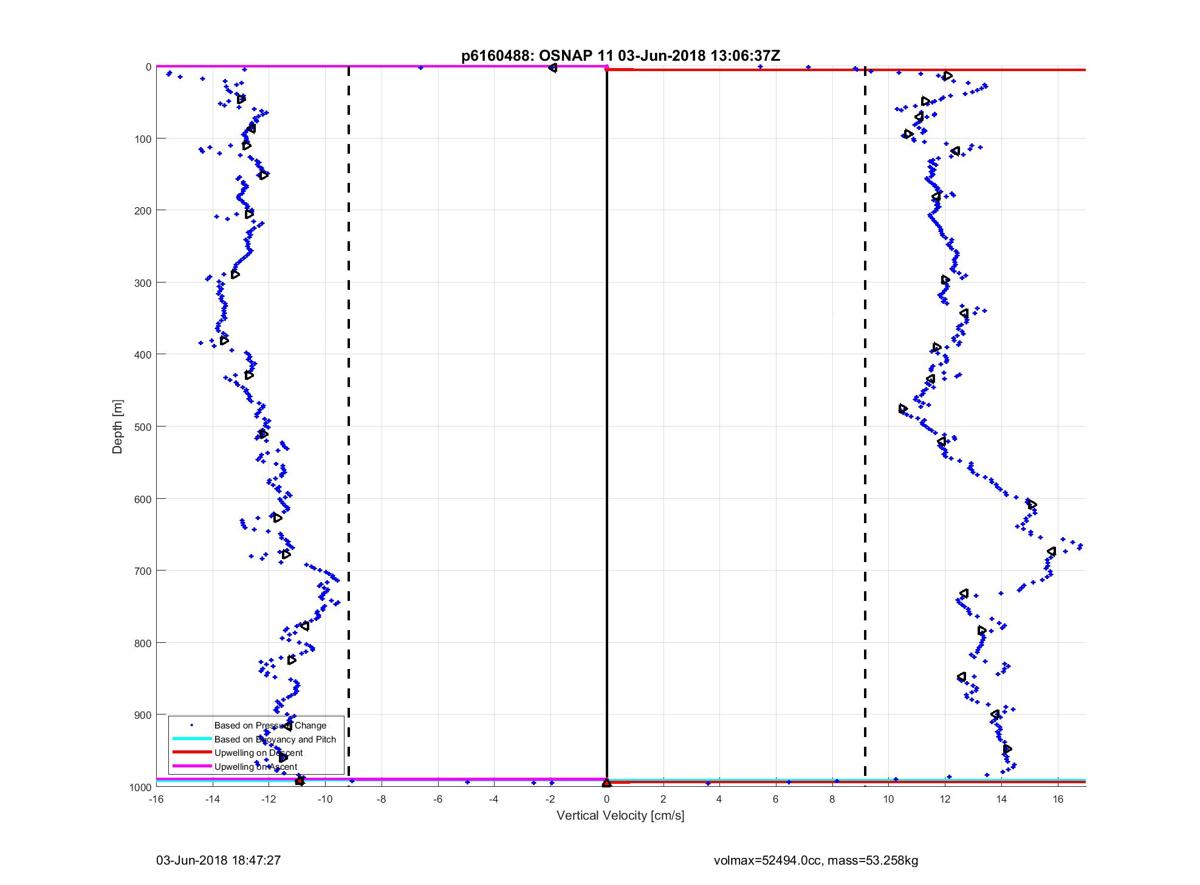
Task: Click the volmax=52494.0cc, mass=53.258kg text
Action: 815,860
